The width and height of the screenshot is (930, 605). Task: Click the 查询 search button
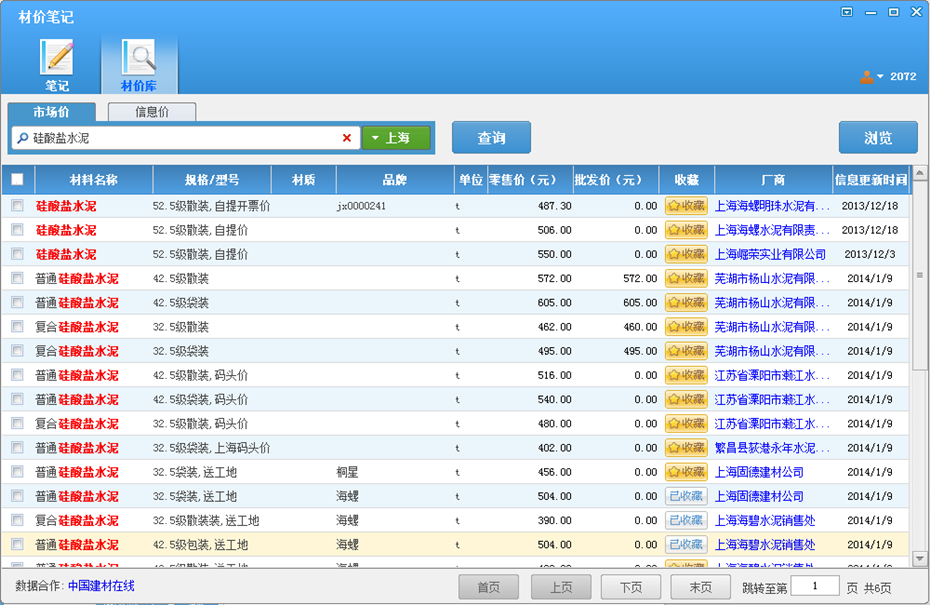coord(491,138)
